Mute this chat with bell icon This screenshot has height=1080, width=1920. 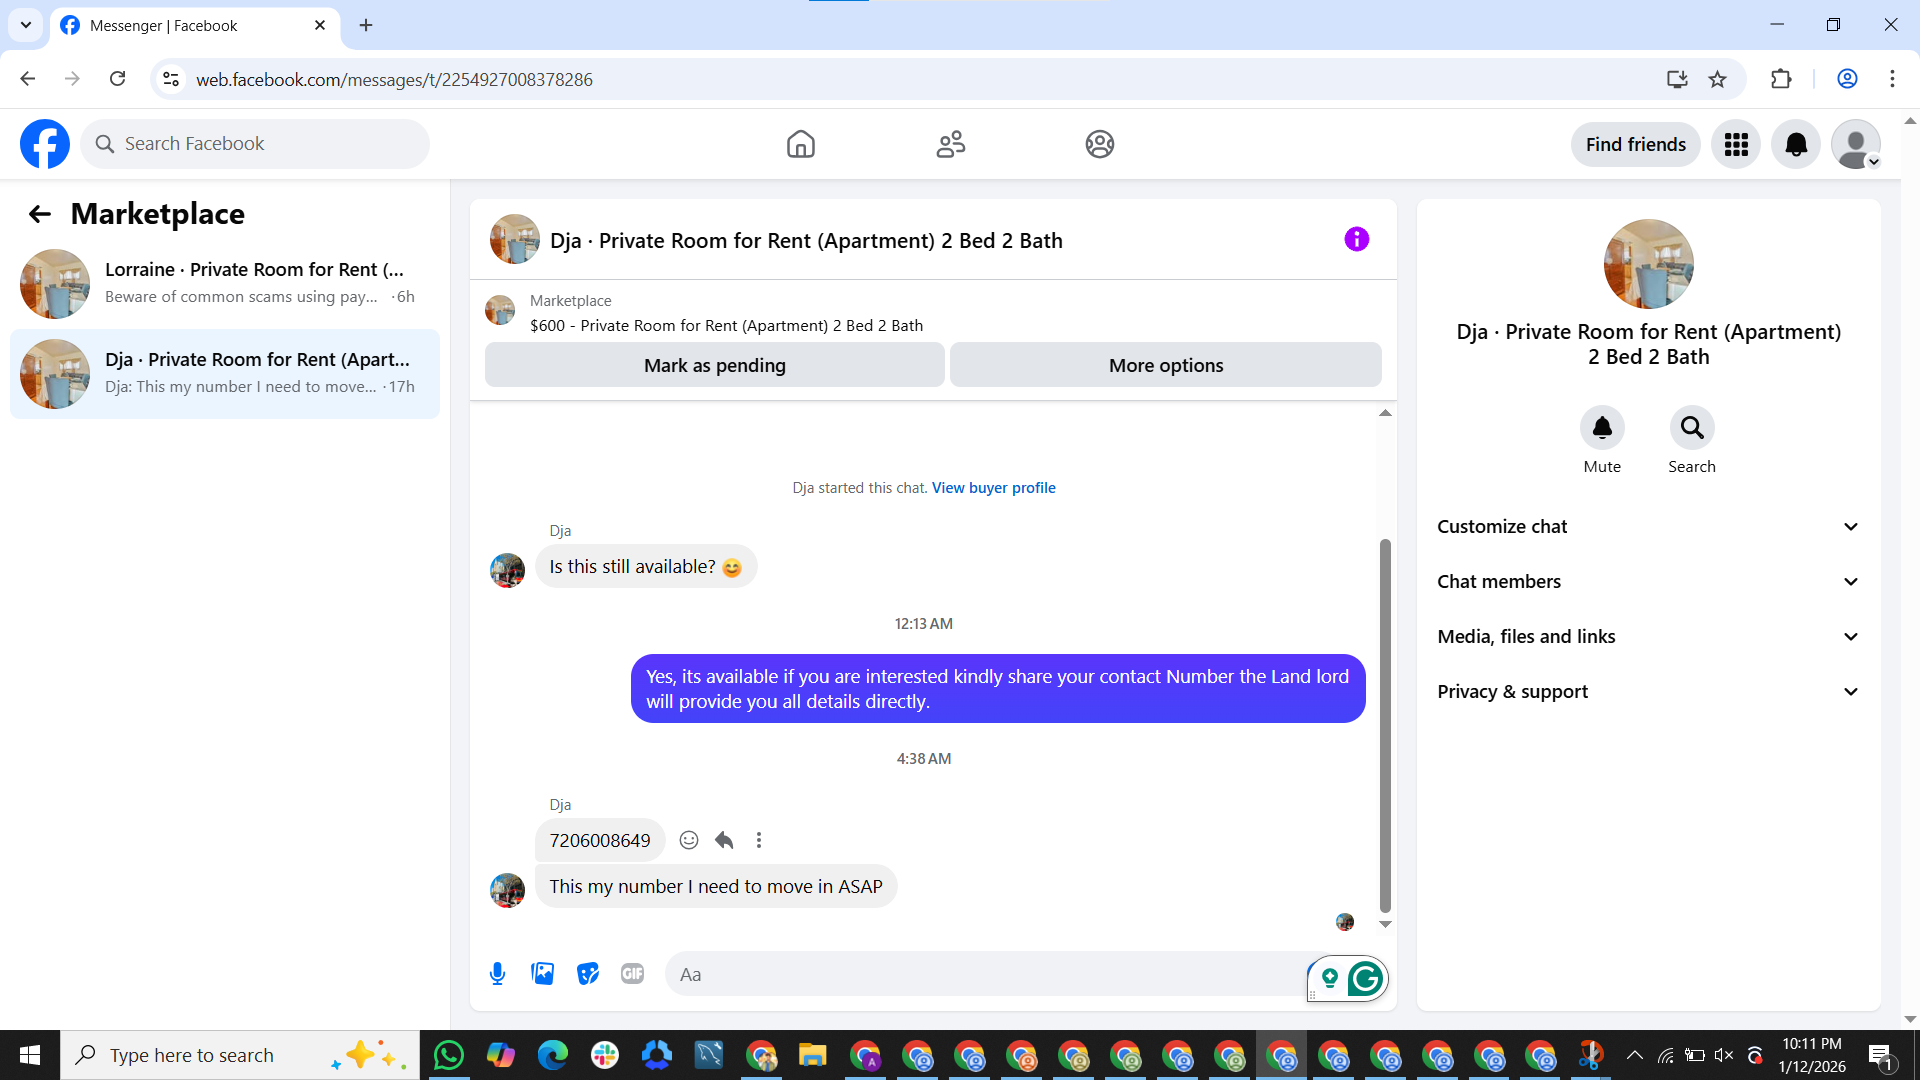click(x=1602, y=428)
